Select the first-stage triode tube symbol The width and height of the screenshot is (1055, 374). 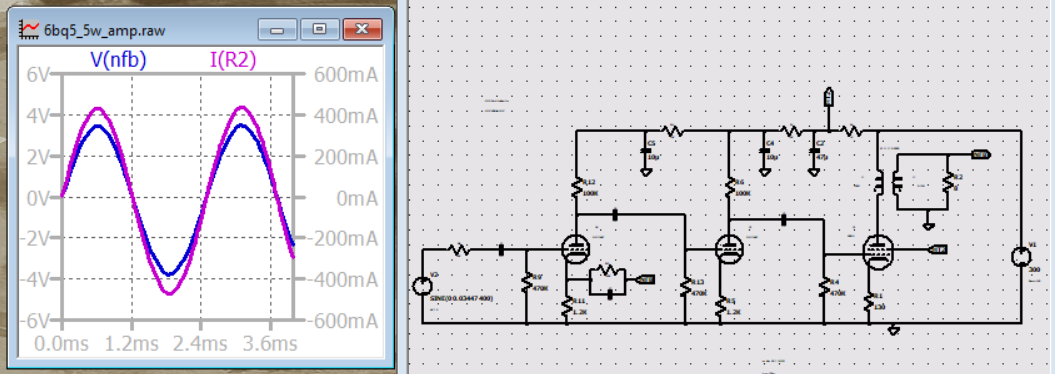(575, 248)
